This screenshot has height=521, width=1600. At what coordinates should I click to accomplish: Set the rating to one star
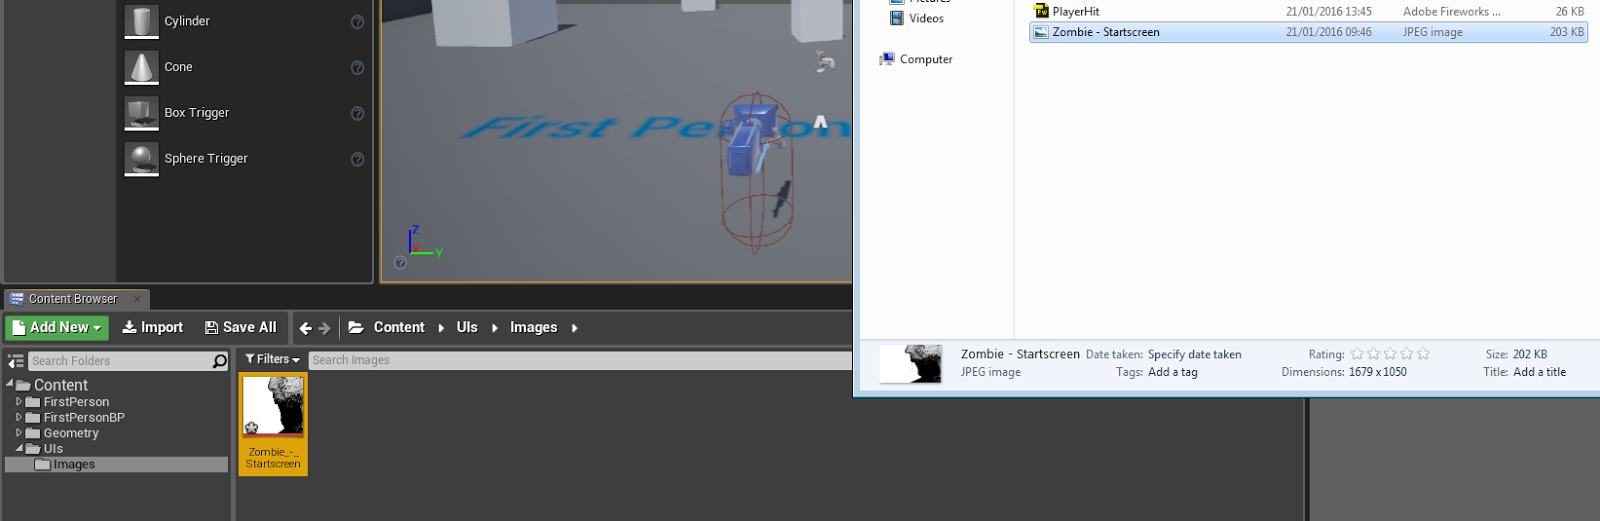click(1357, 354)
